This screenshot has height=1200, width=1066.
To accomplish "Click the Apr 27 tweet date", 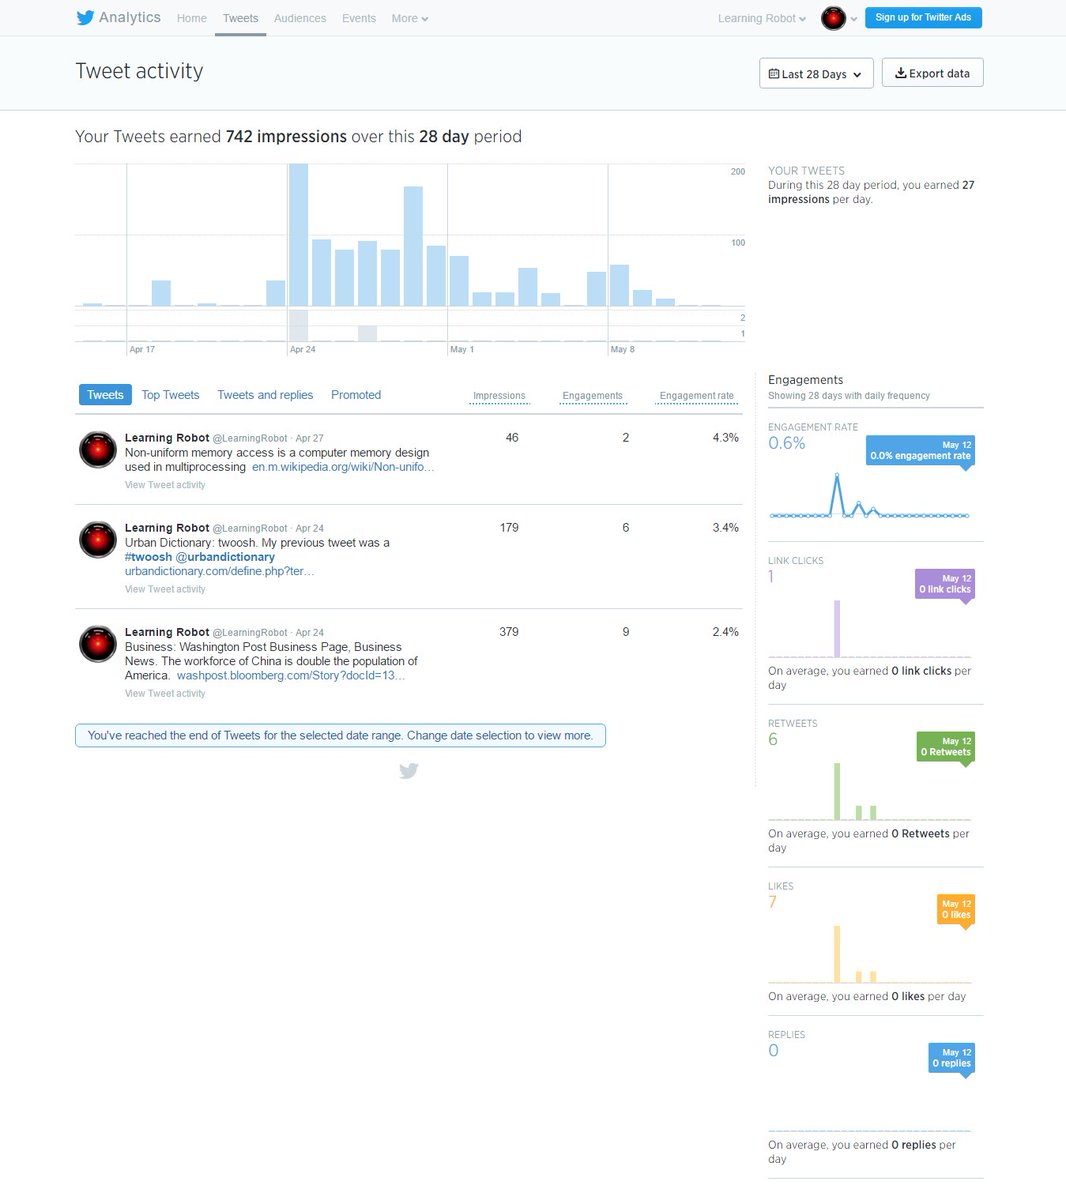I will pos(309,438).
